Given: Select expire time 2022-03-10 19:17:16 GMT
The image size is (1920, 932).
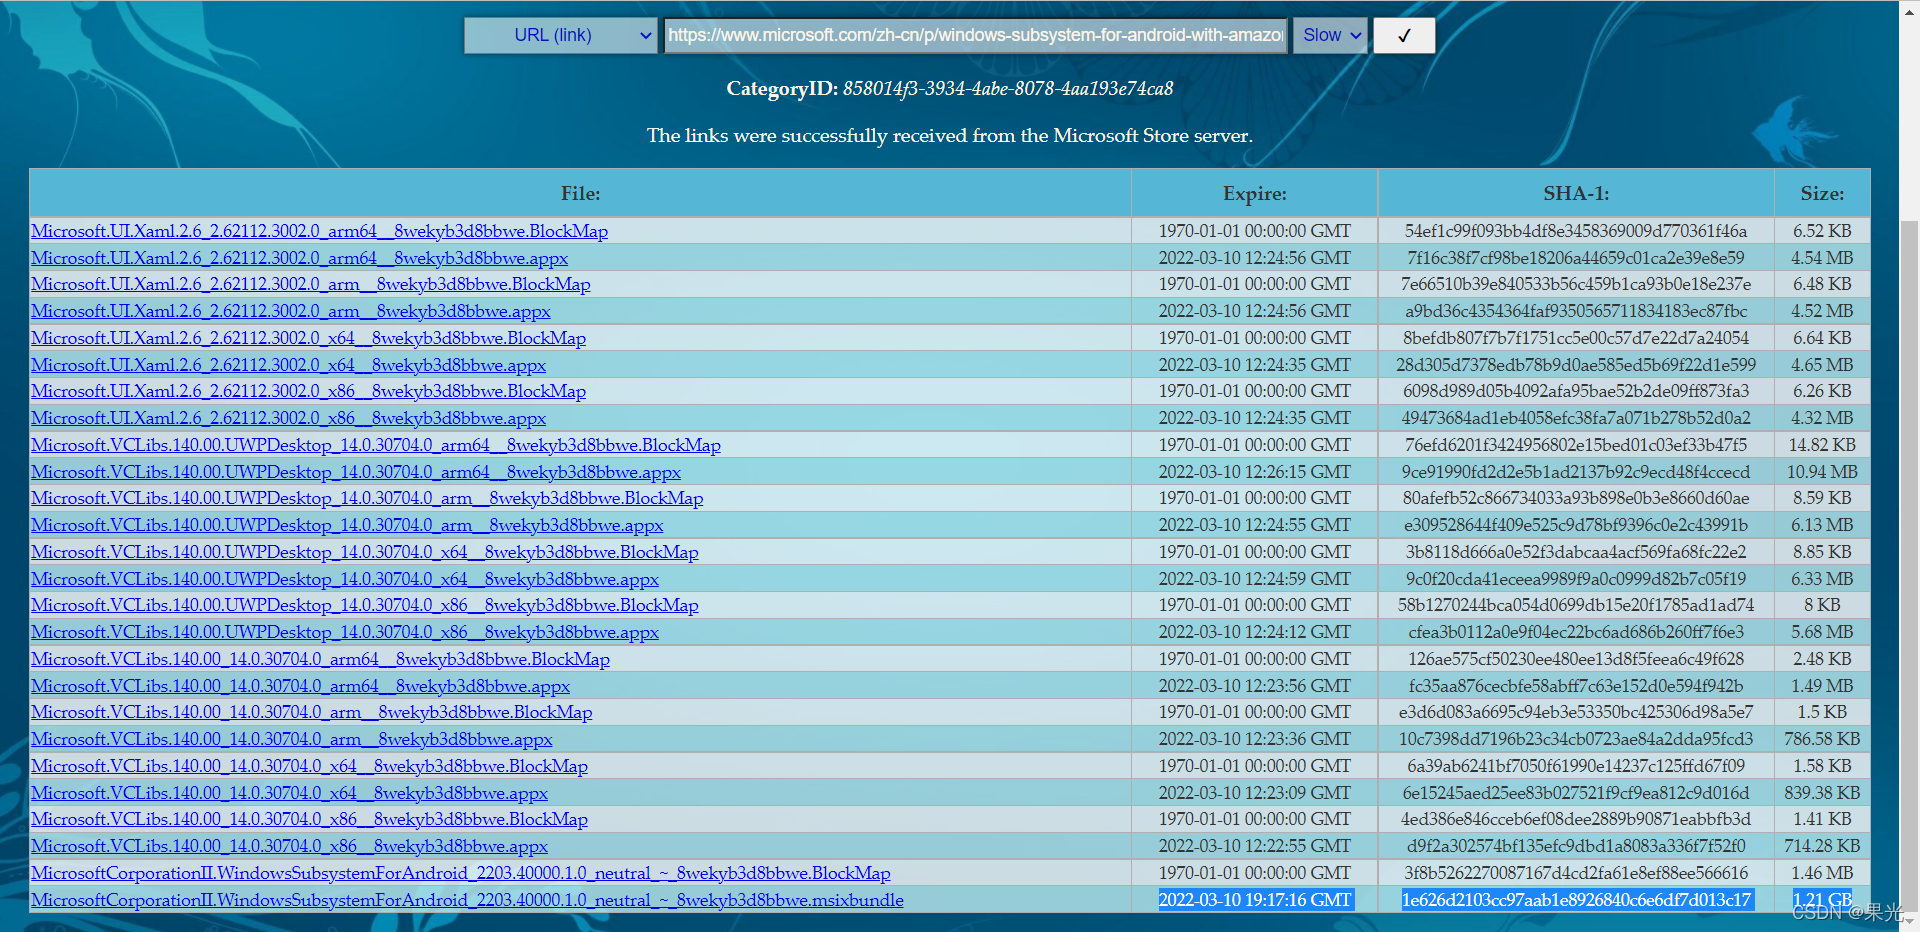Looking at the screenshot, I should tap(1254, 900).
